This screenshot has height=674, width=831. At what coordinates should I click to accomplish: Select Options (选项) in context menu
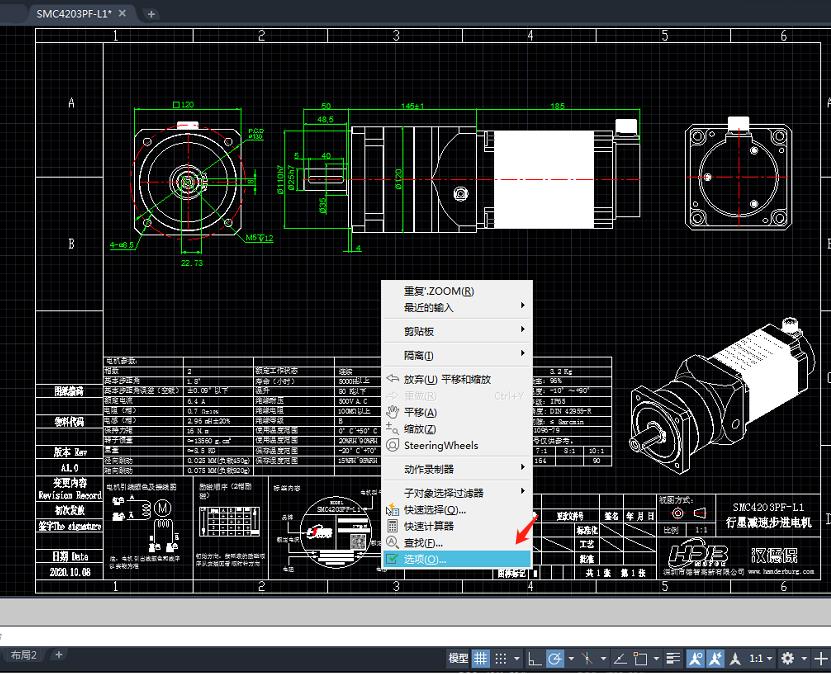425,559
